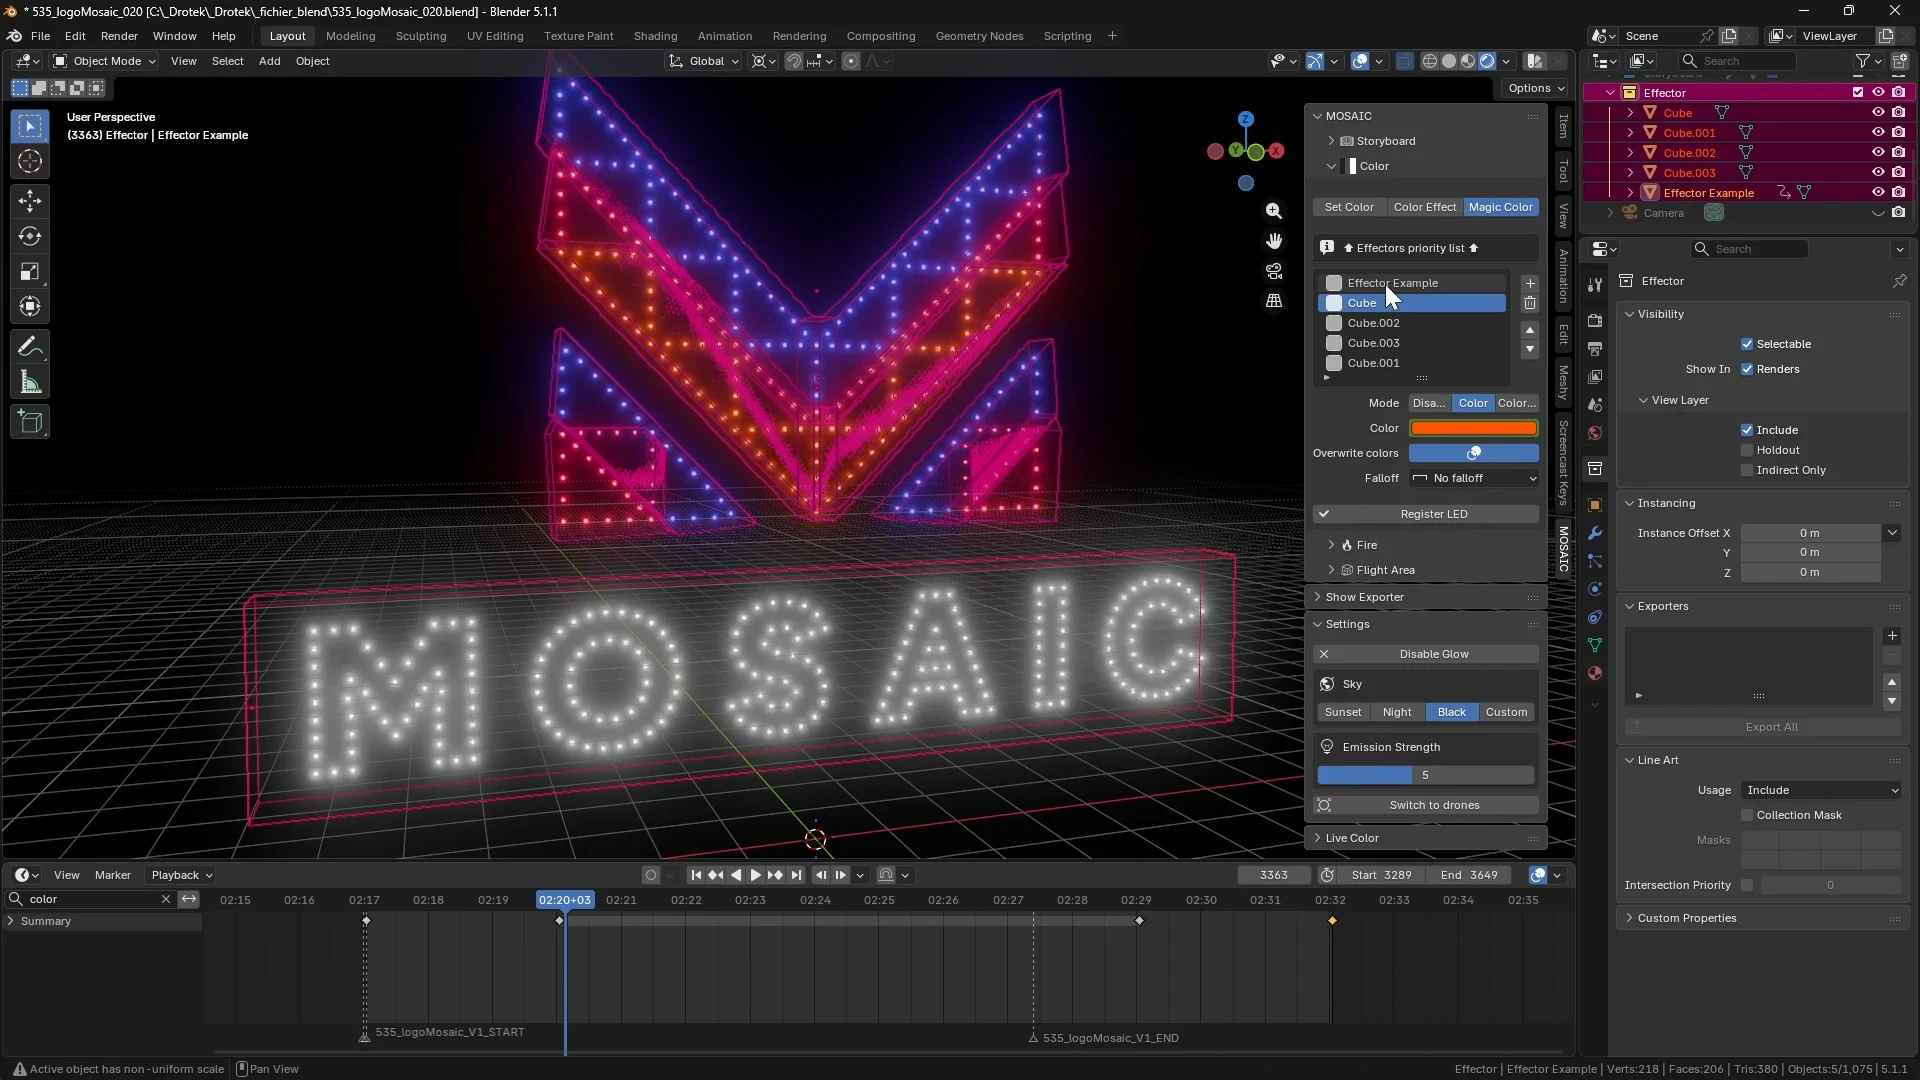Switch to the Color Effect tab
The image size is (1920, 1080).
point(1424,207)
